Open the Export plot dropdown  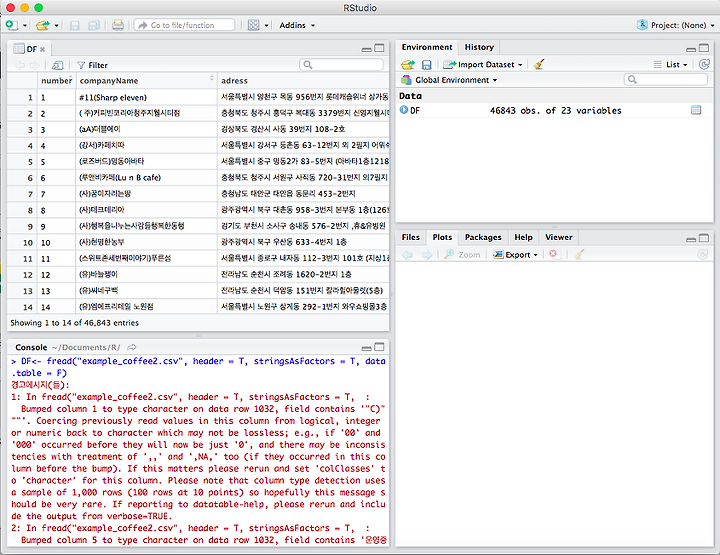point(515,255)
